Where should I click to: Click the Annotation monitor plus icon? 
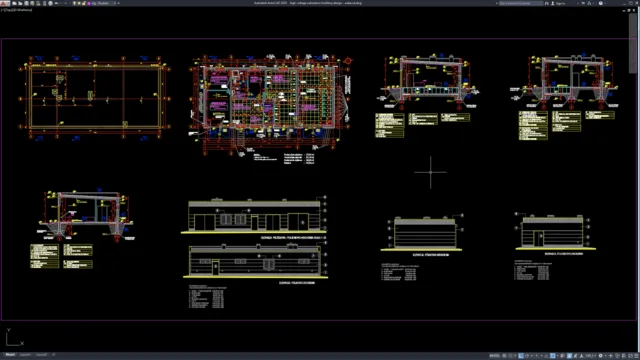(611, 356)
